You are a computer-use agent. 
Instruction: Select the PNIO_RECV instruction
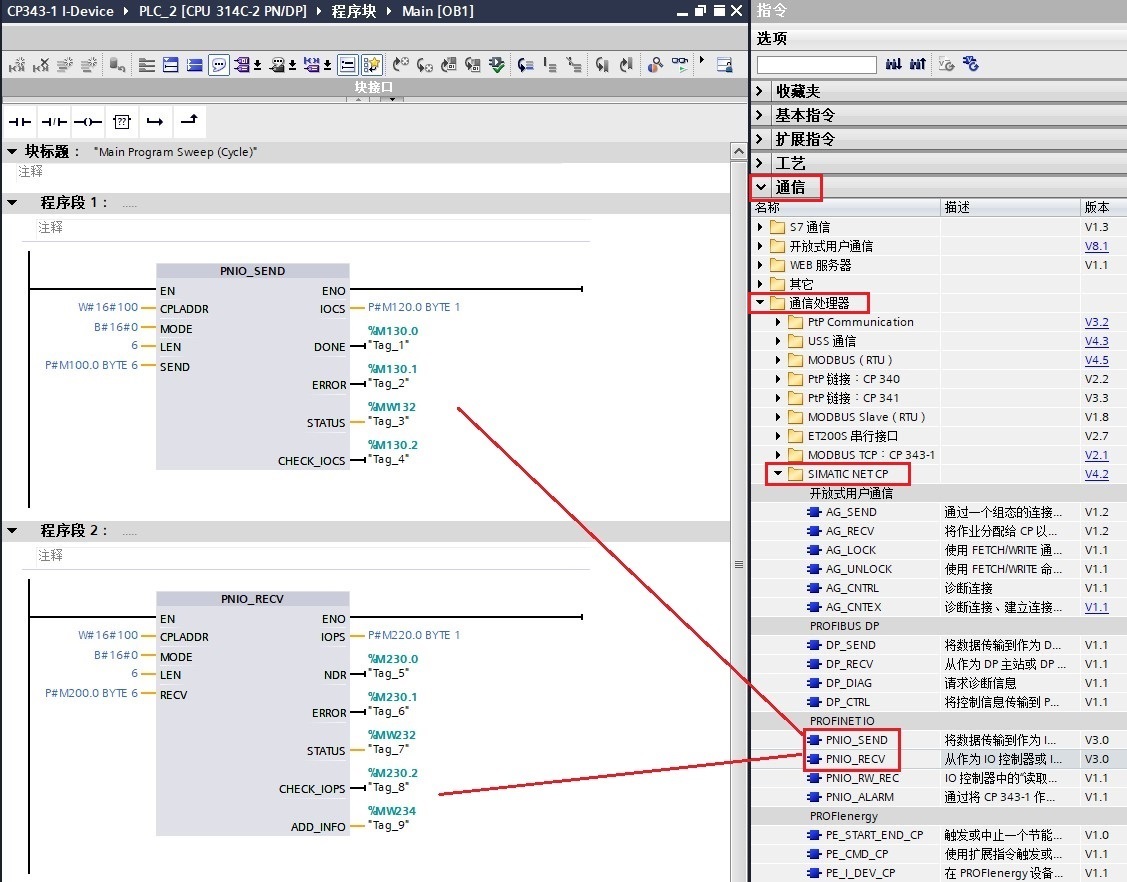855,758
